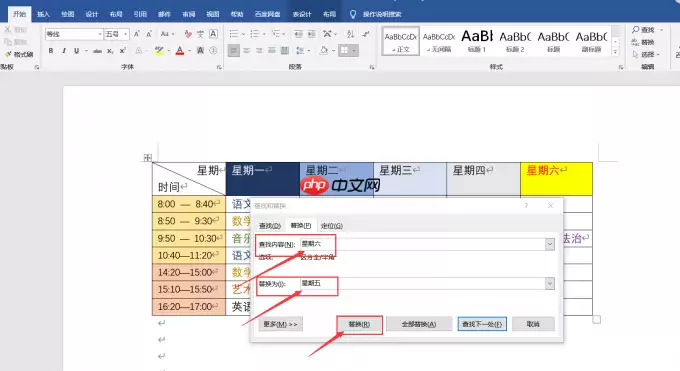Image resolution: width=680 pixels, height=371 pixels.
Task: Click the Tell Me search box
Action: 382,14
